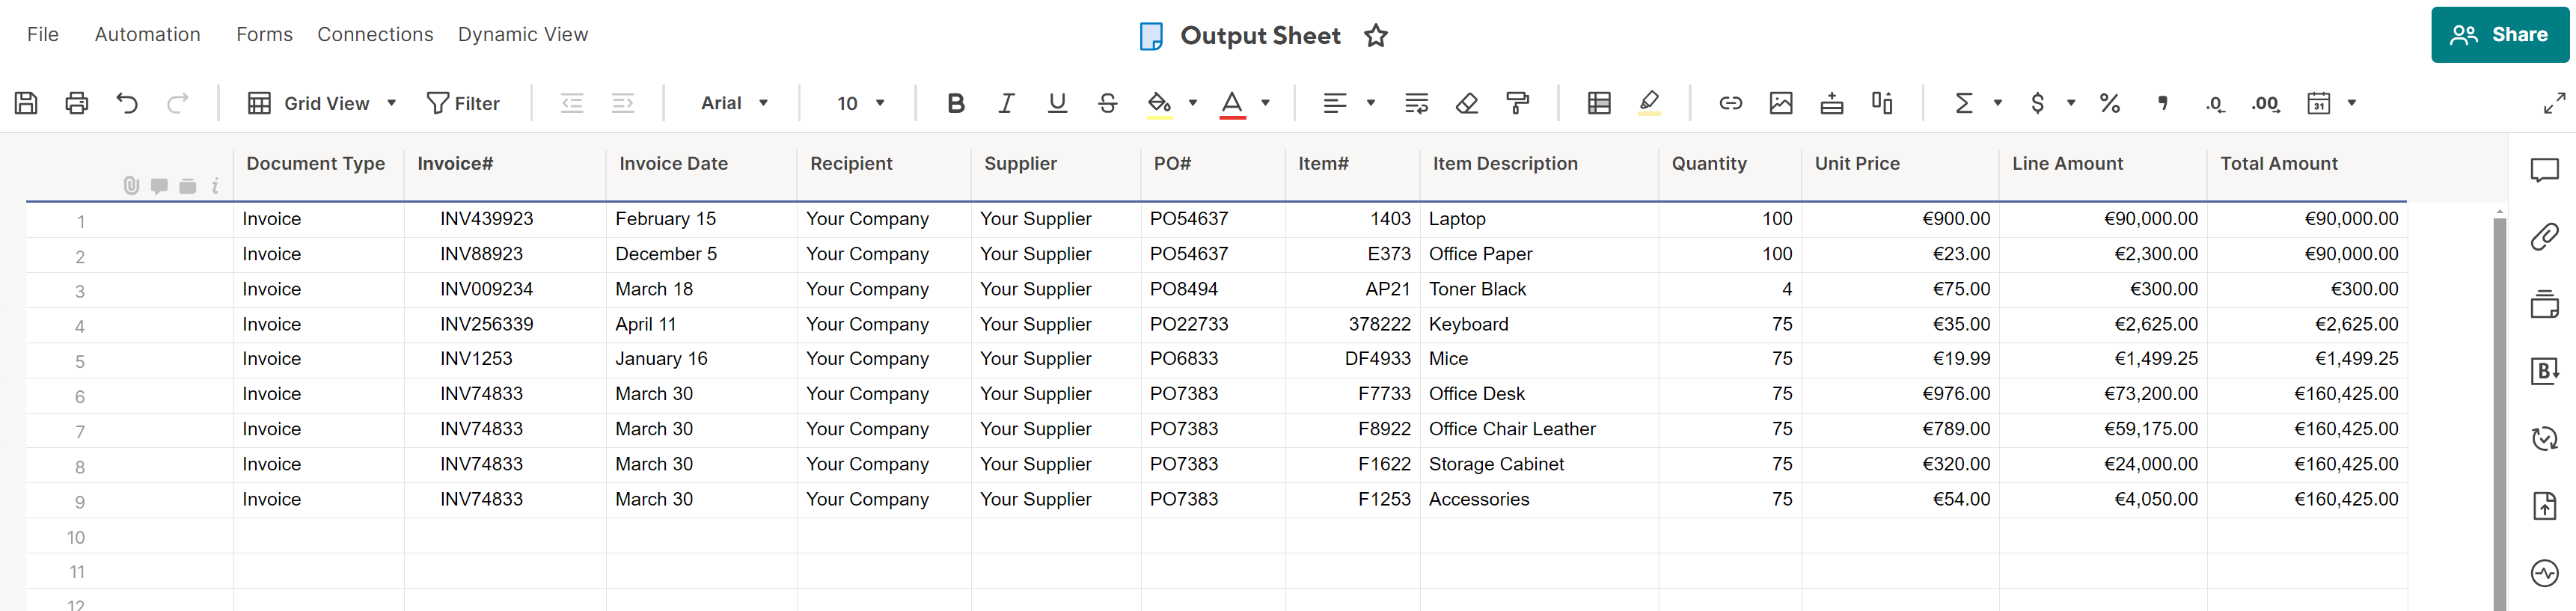This screenshot has height=611, width=2576.
Task: Click the Insert row icon
Action: 1832,103
